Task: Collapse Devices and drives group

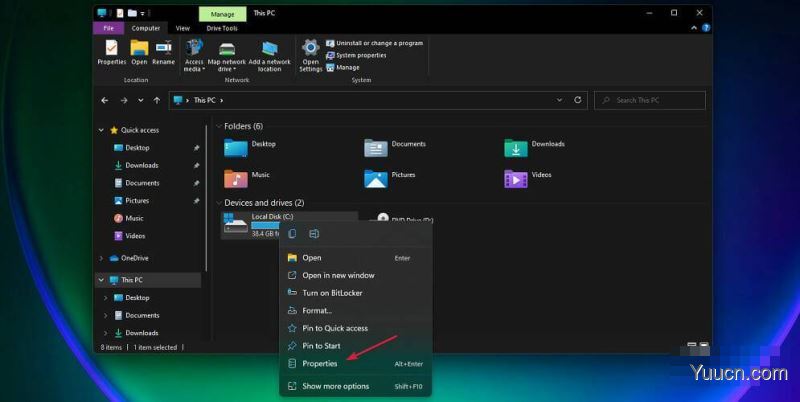Action: pyautogui.click(x=219, y=203)
